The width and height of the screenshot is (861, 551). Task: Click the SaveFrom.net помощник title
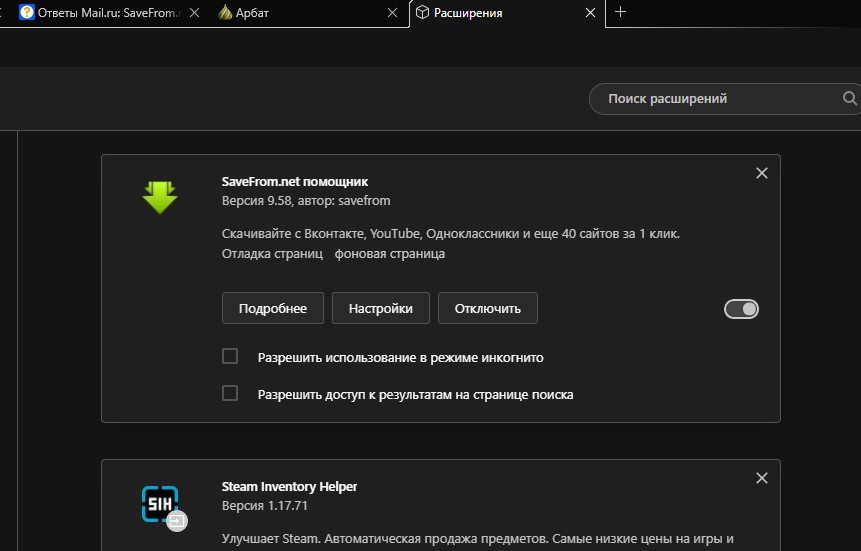(295, 181)
